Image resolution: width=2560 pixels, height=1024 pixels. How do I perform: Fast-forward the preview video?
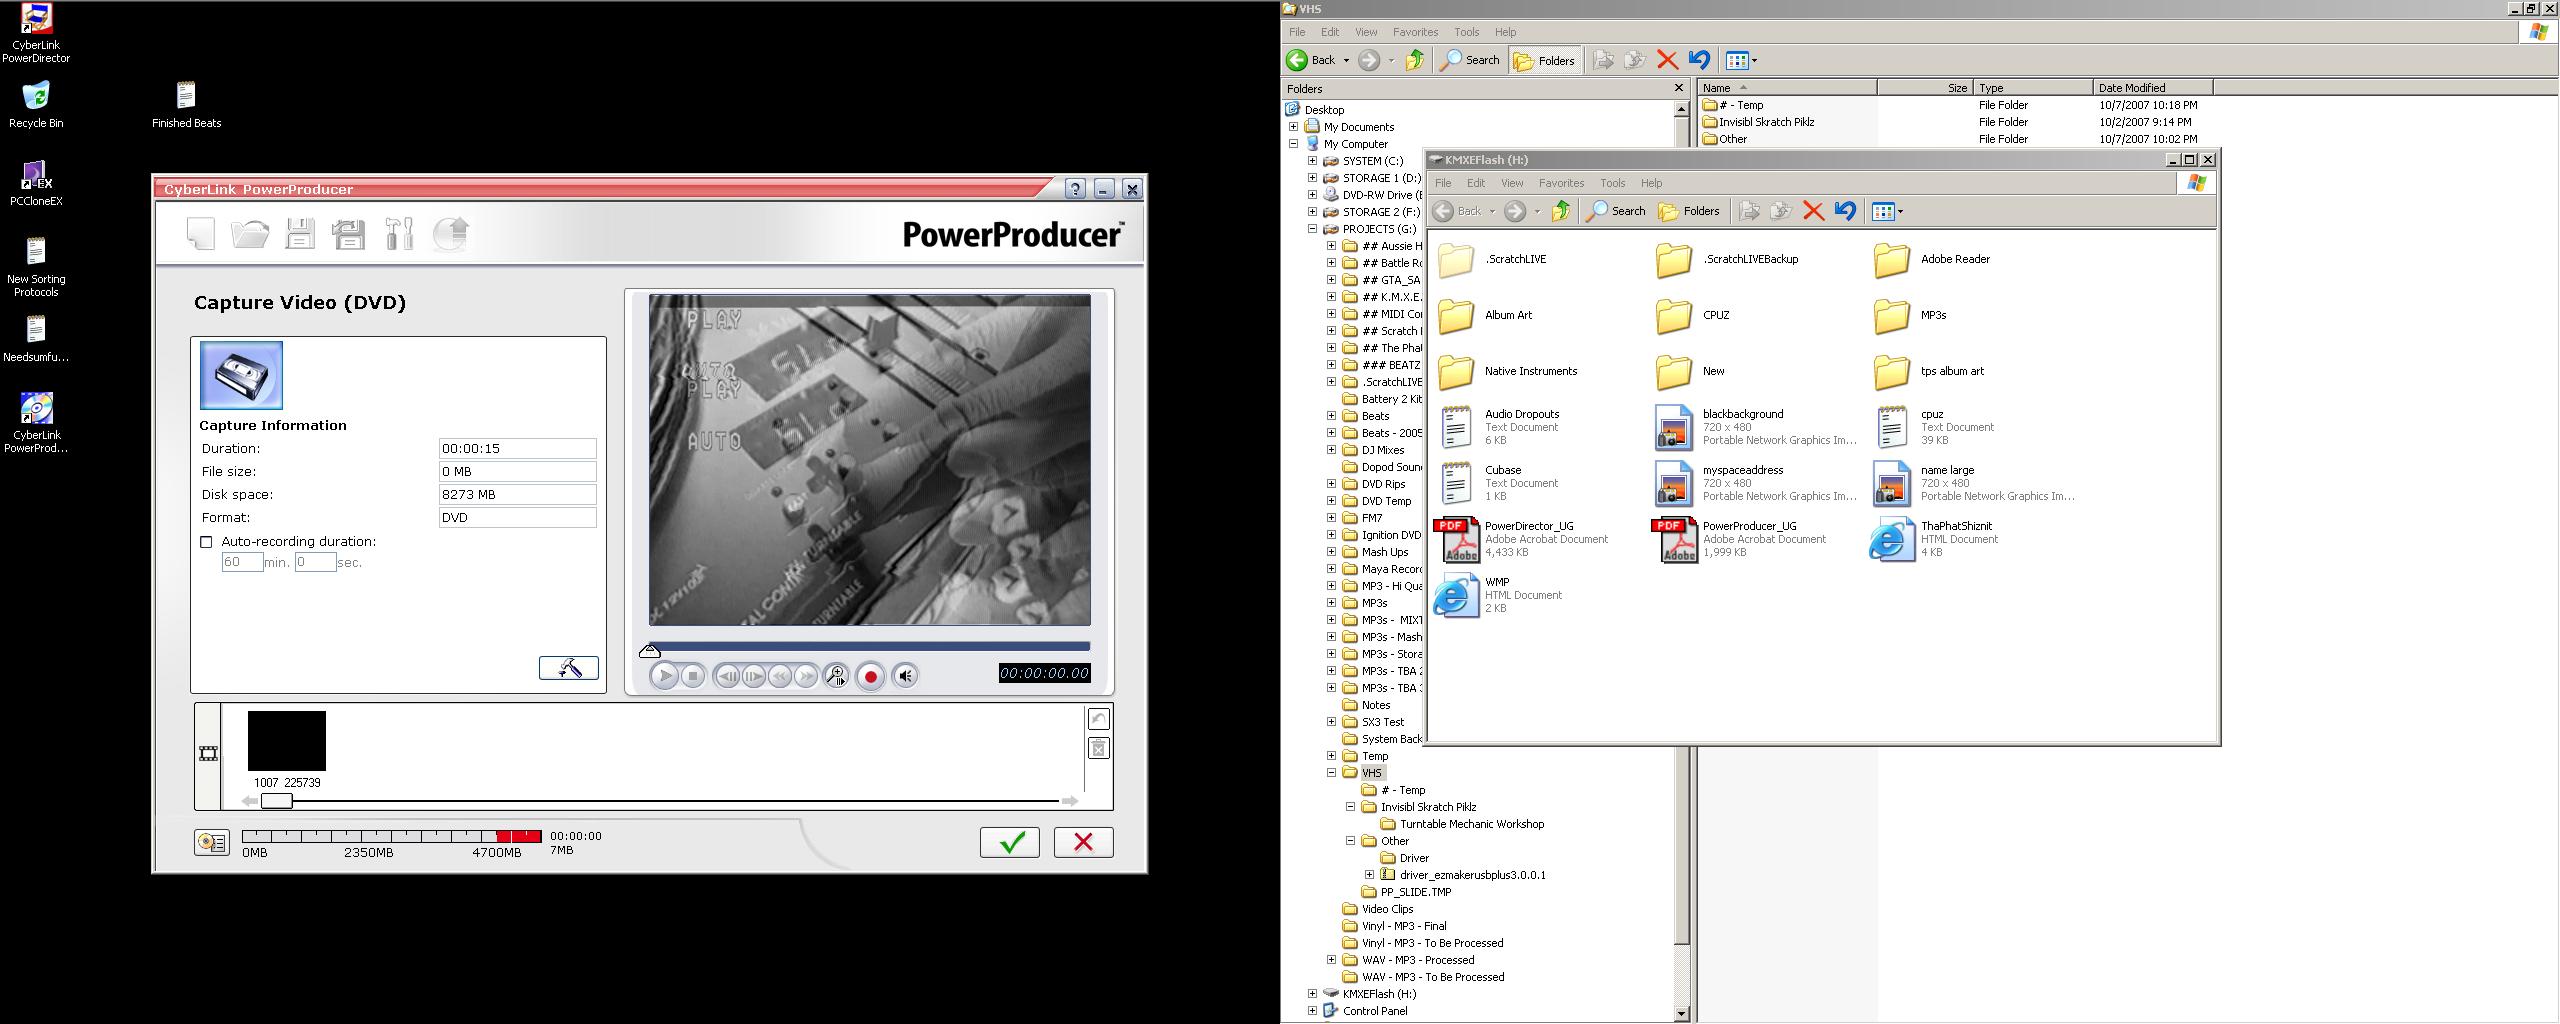click(x=806, y=676)
